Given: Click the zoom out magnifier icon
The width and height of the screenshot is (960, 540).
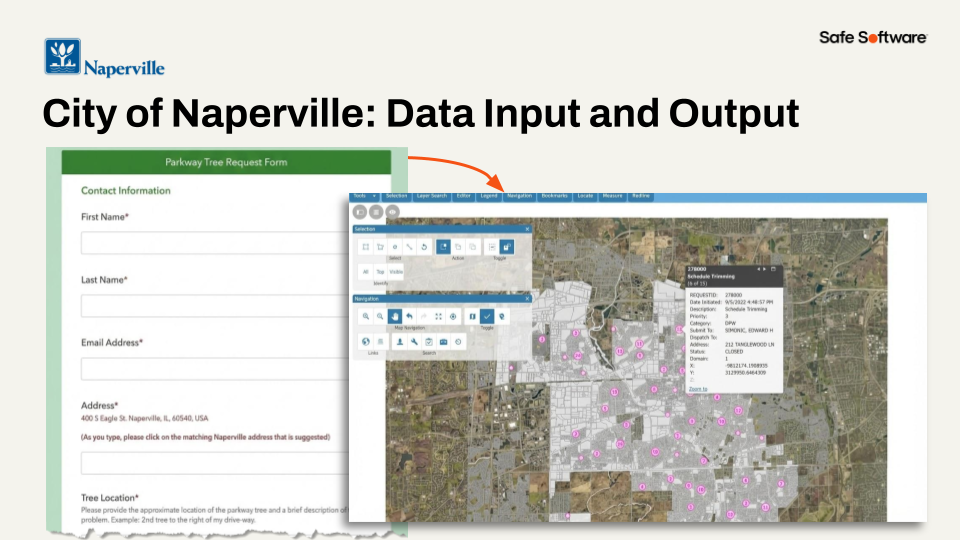Looking at the screenshot, I should (x=380, y=317).
